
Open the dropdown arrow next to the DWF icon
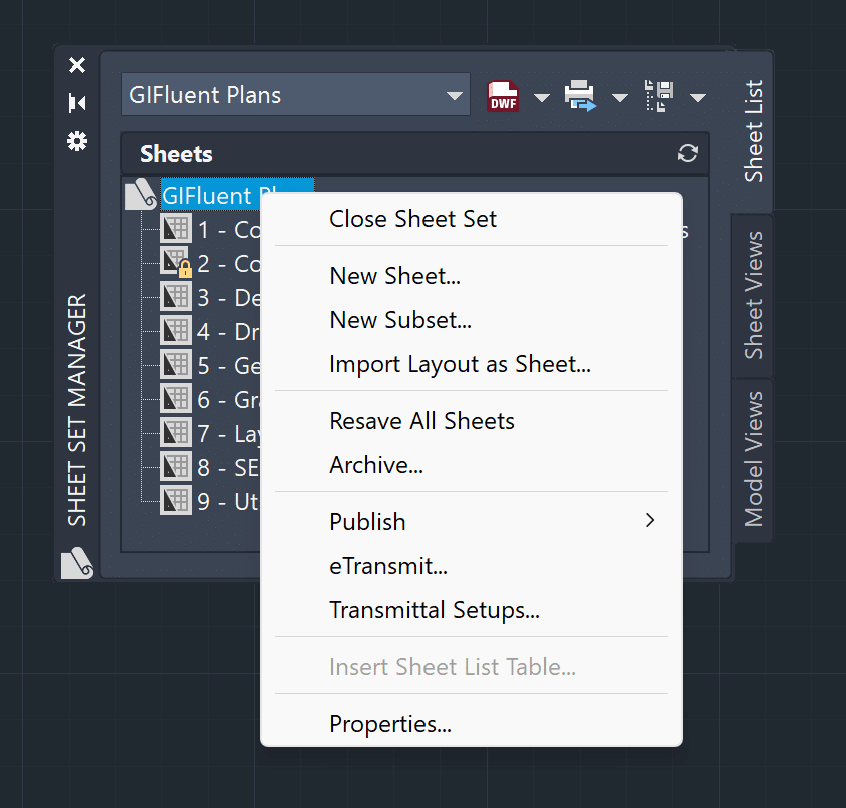[540, 95]
